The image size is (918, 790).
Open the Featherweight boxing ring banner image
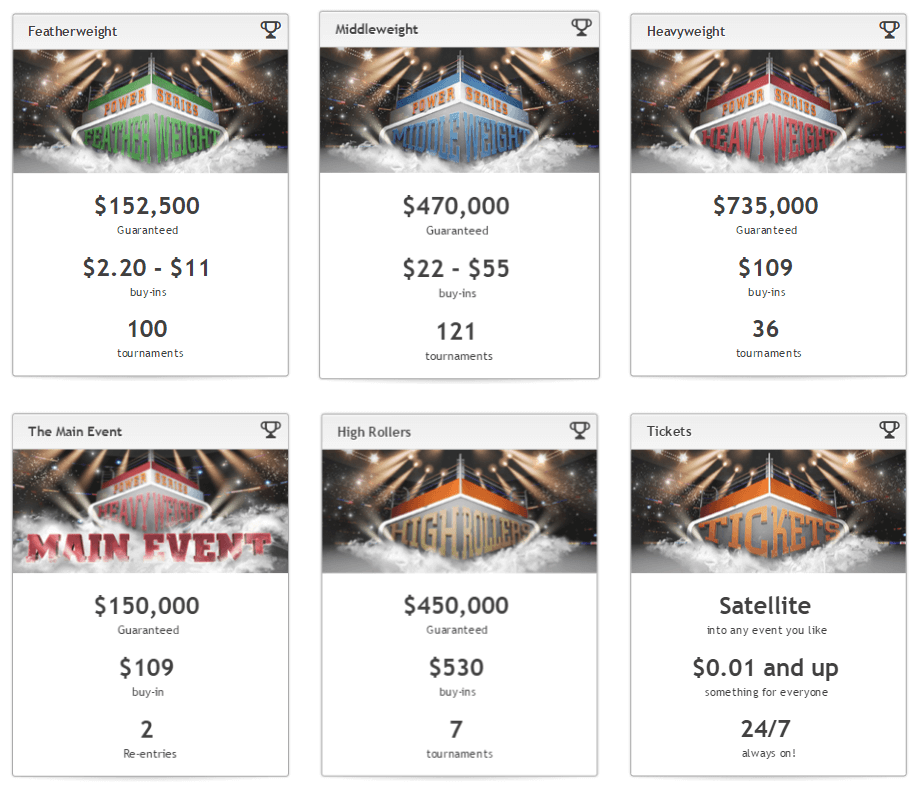pyautogui.click(x=150, y=111)
